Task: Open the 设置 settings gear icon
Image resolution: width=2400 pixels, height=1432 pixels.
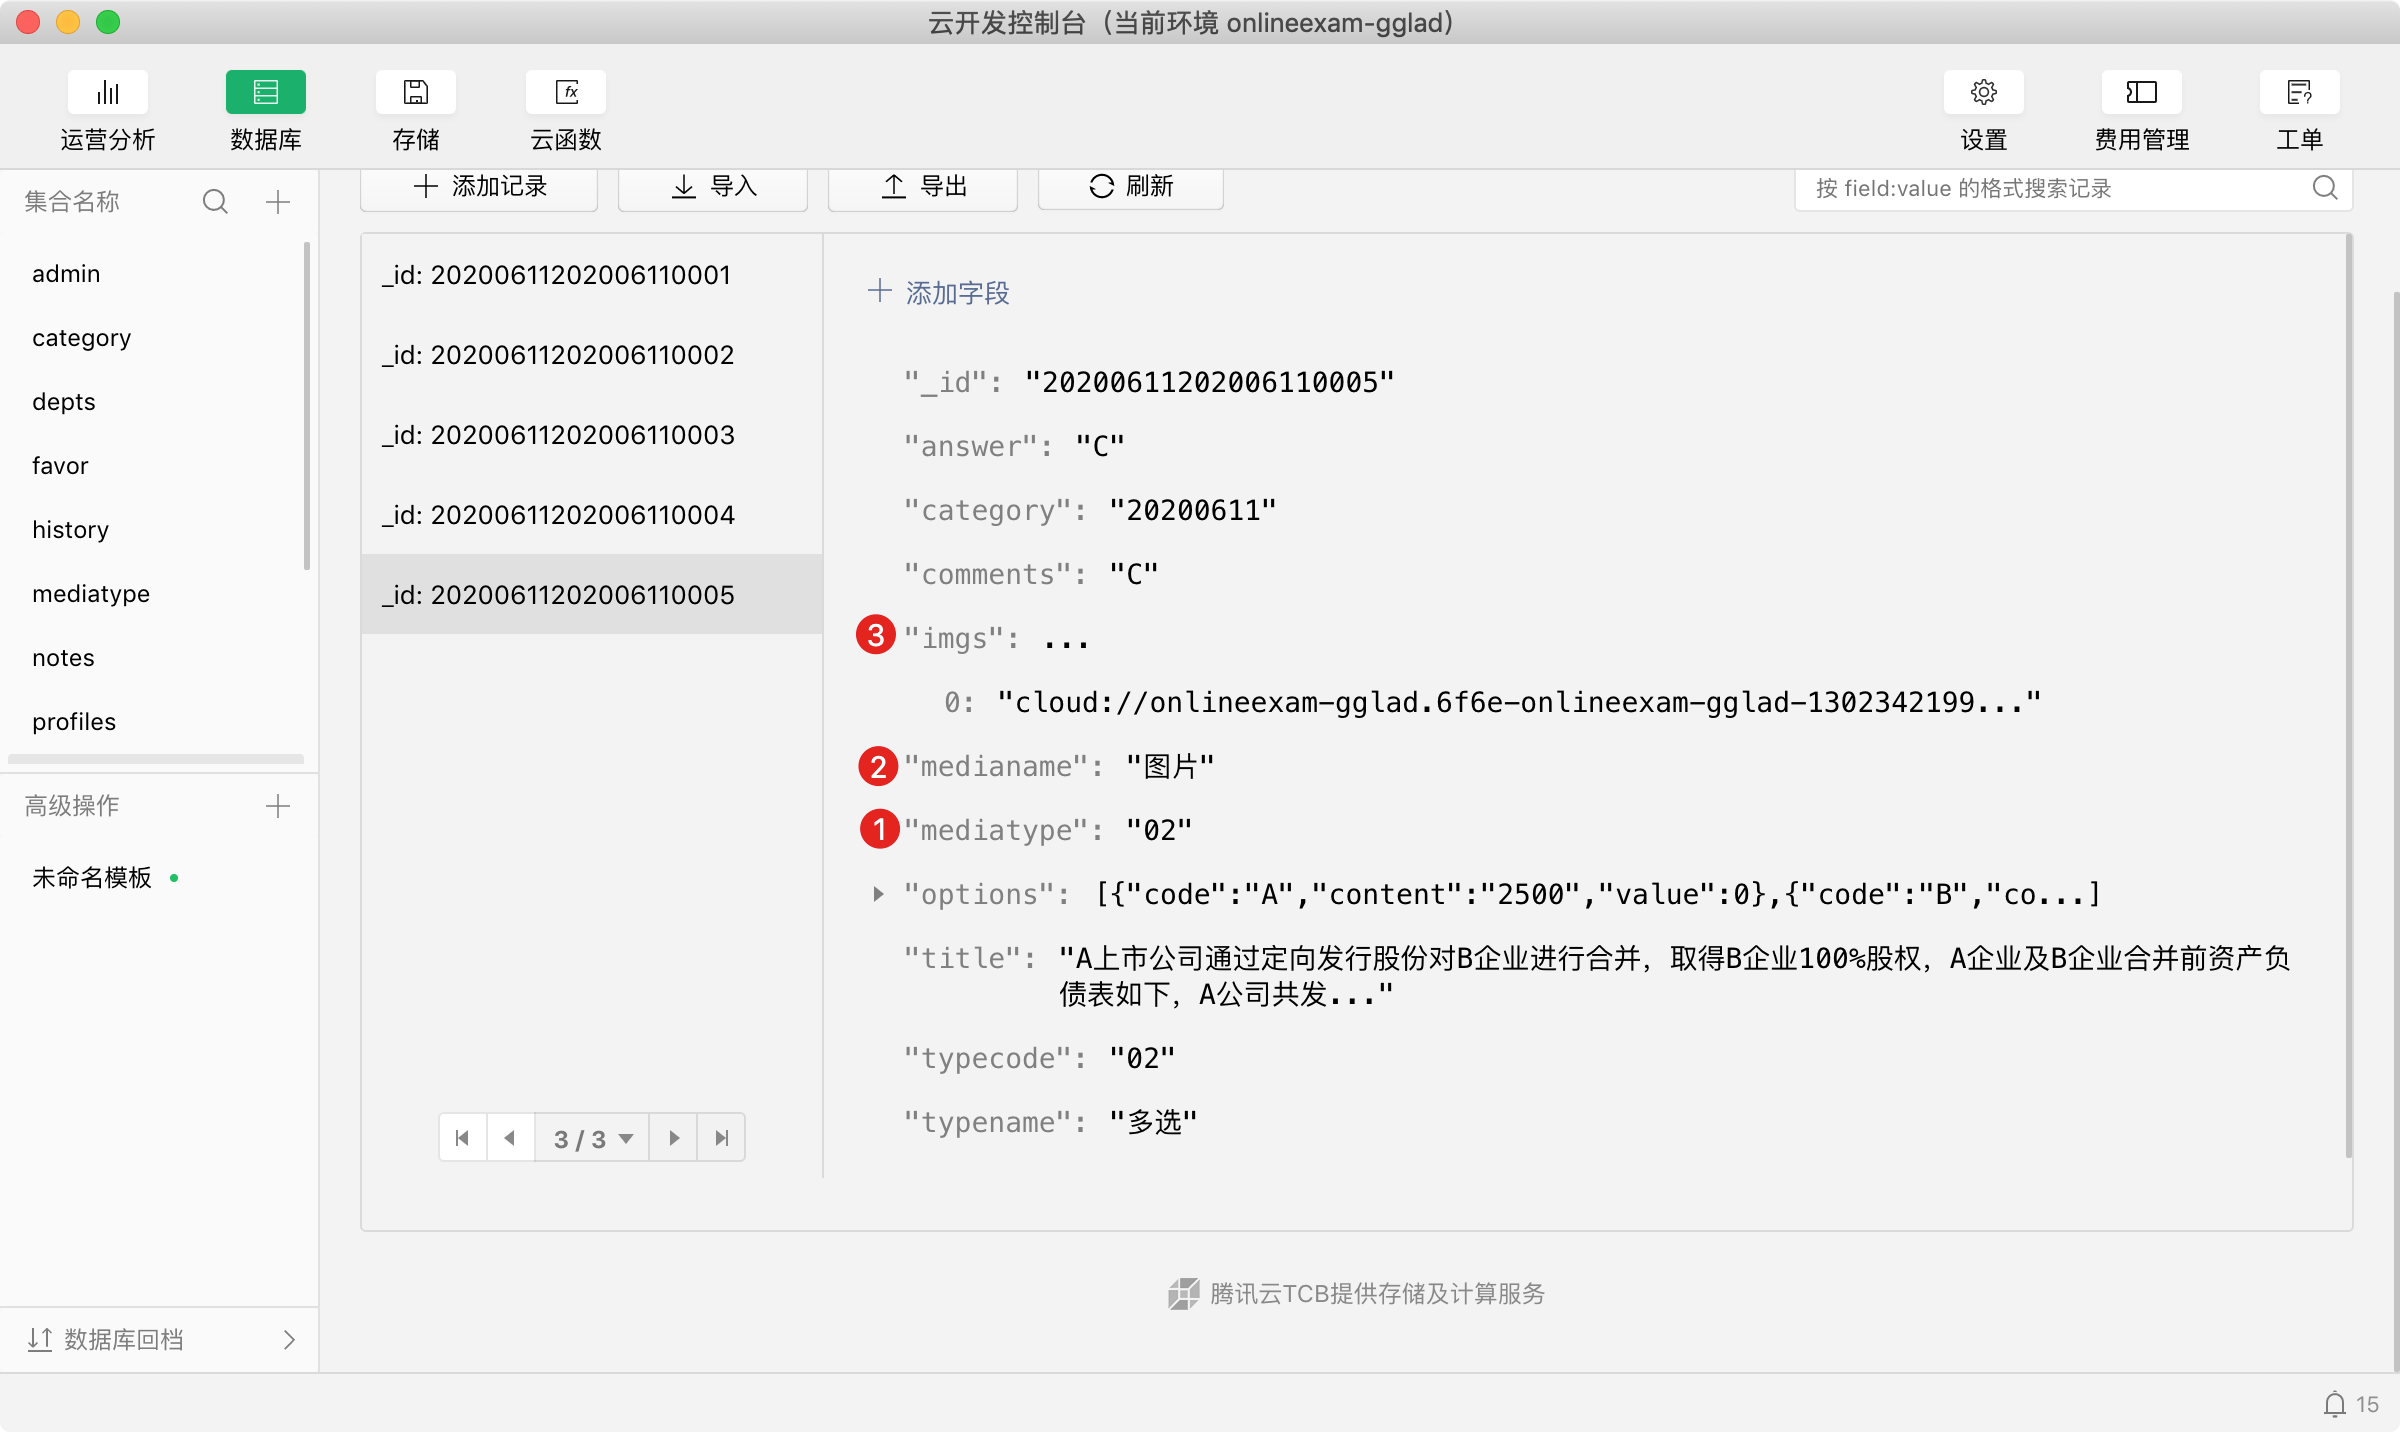Action: [x=1983, y=93]
